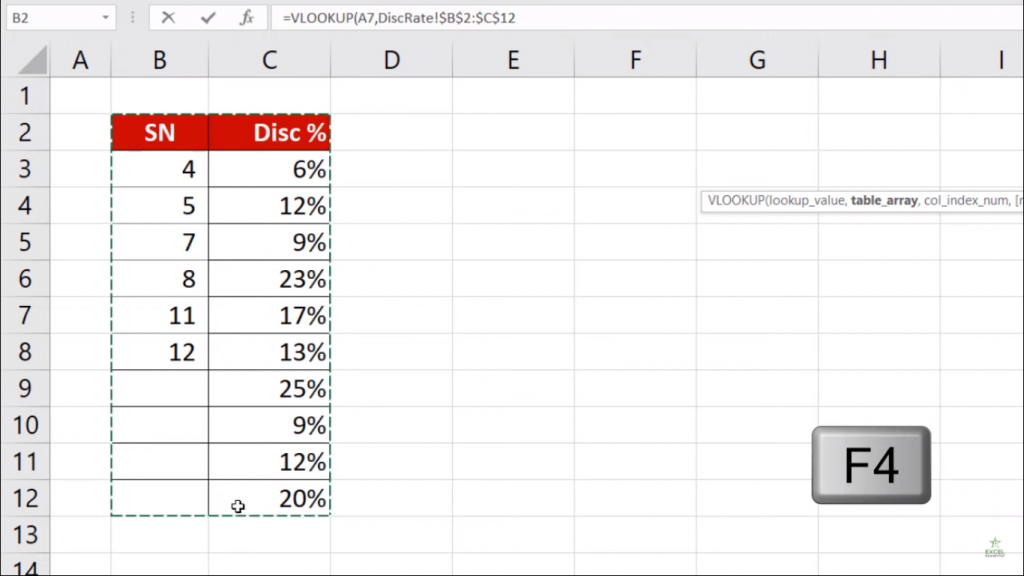Cancel the formula entry with the X icon

pos(168,17)
